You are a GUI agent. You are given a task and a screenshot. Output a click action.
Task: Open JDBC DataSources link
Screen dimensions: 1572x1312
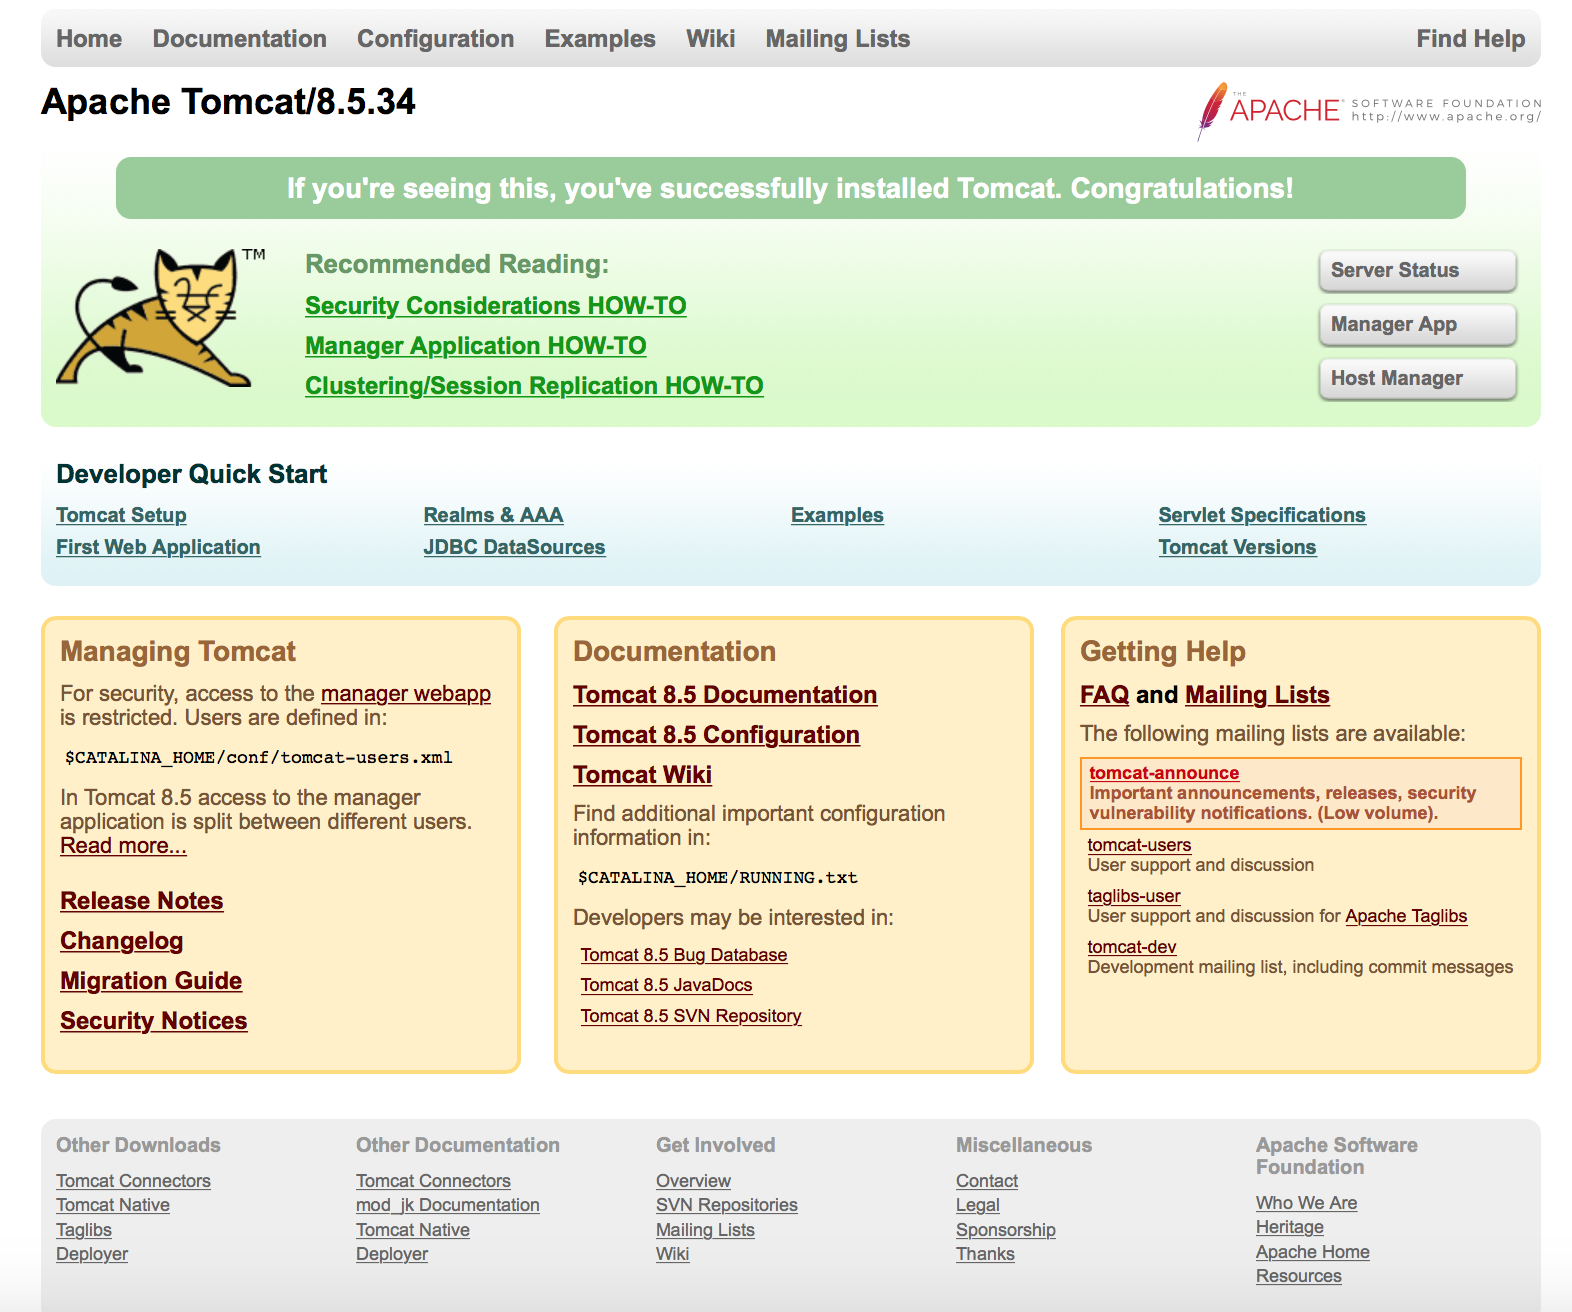pos(515,547)
